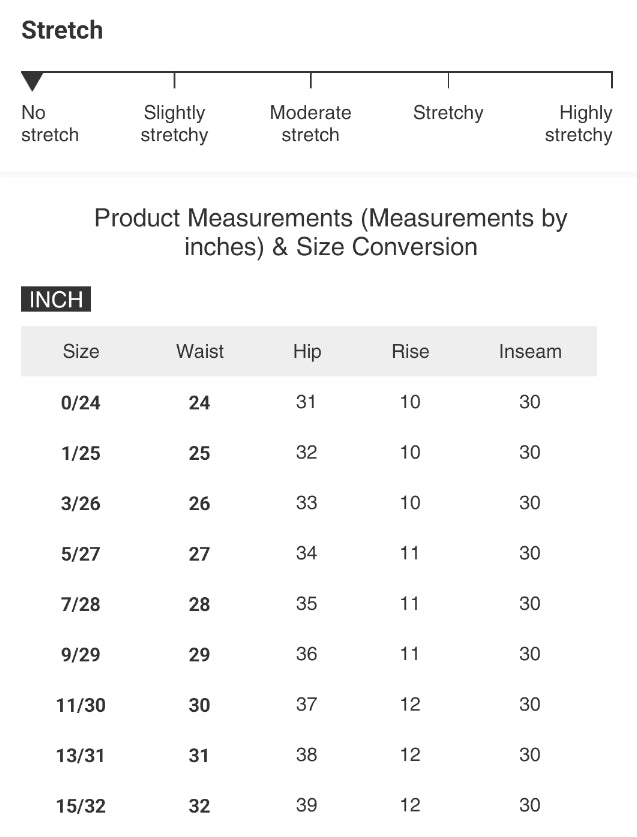
Task: Select the 5/27 size label
Action: point(81,554)
